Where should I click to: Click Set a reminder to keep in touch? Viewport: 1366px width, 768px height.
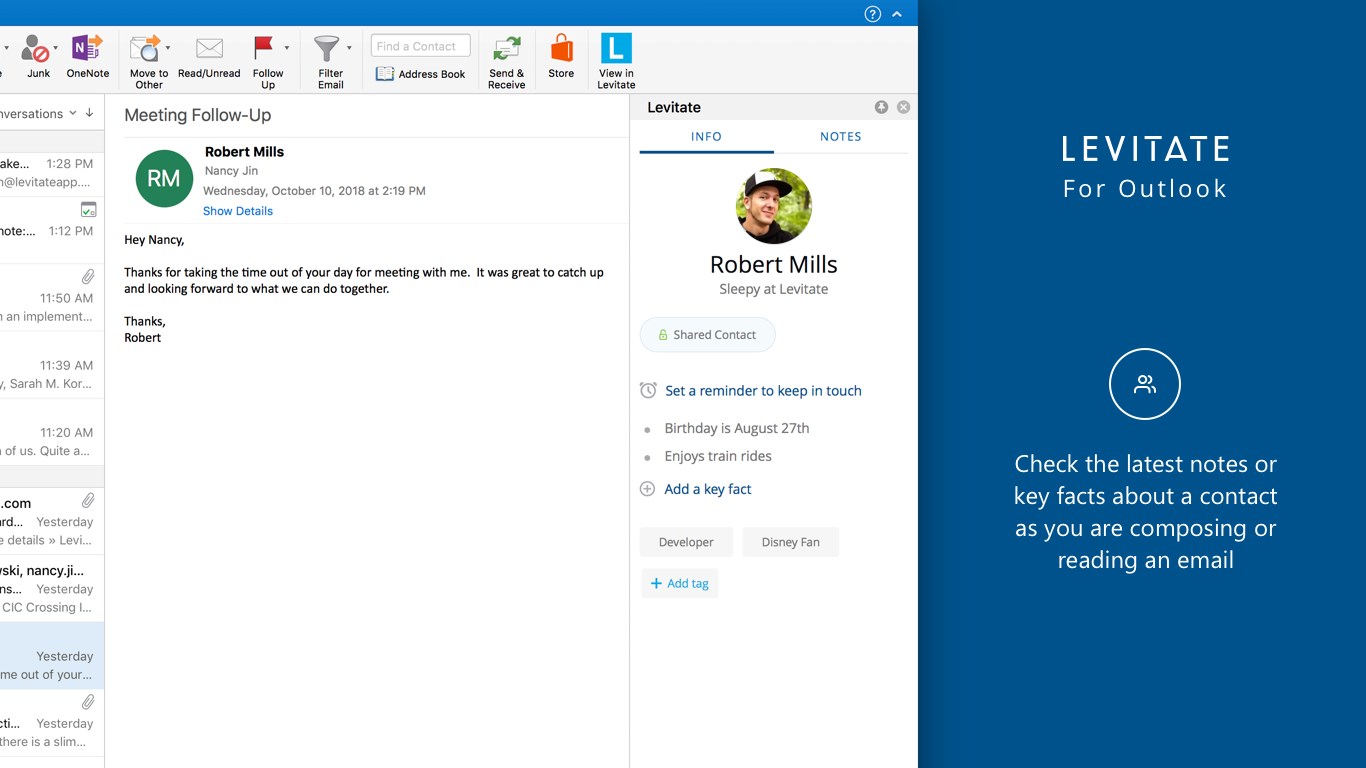(763, 391)
